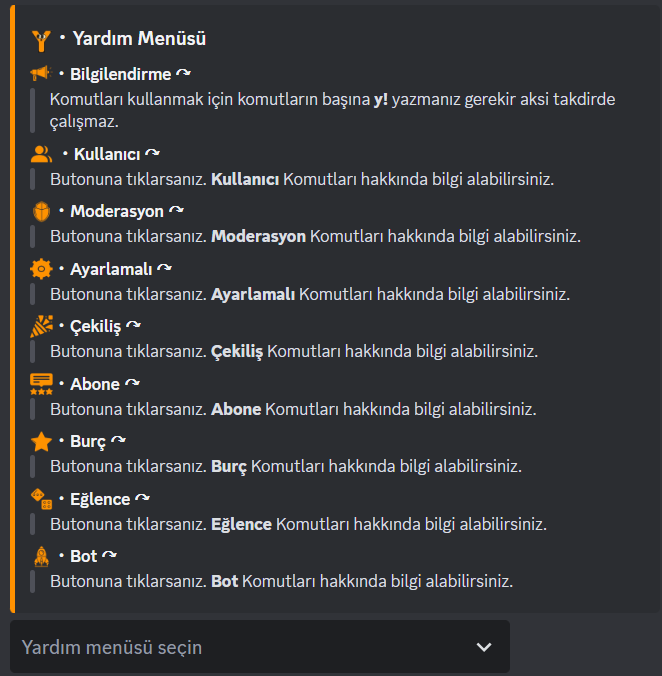Click the bold Eğlence word in description
The image size is (662, 676).
241,524
